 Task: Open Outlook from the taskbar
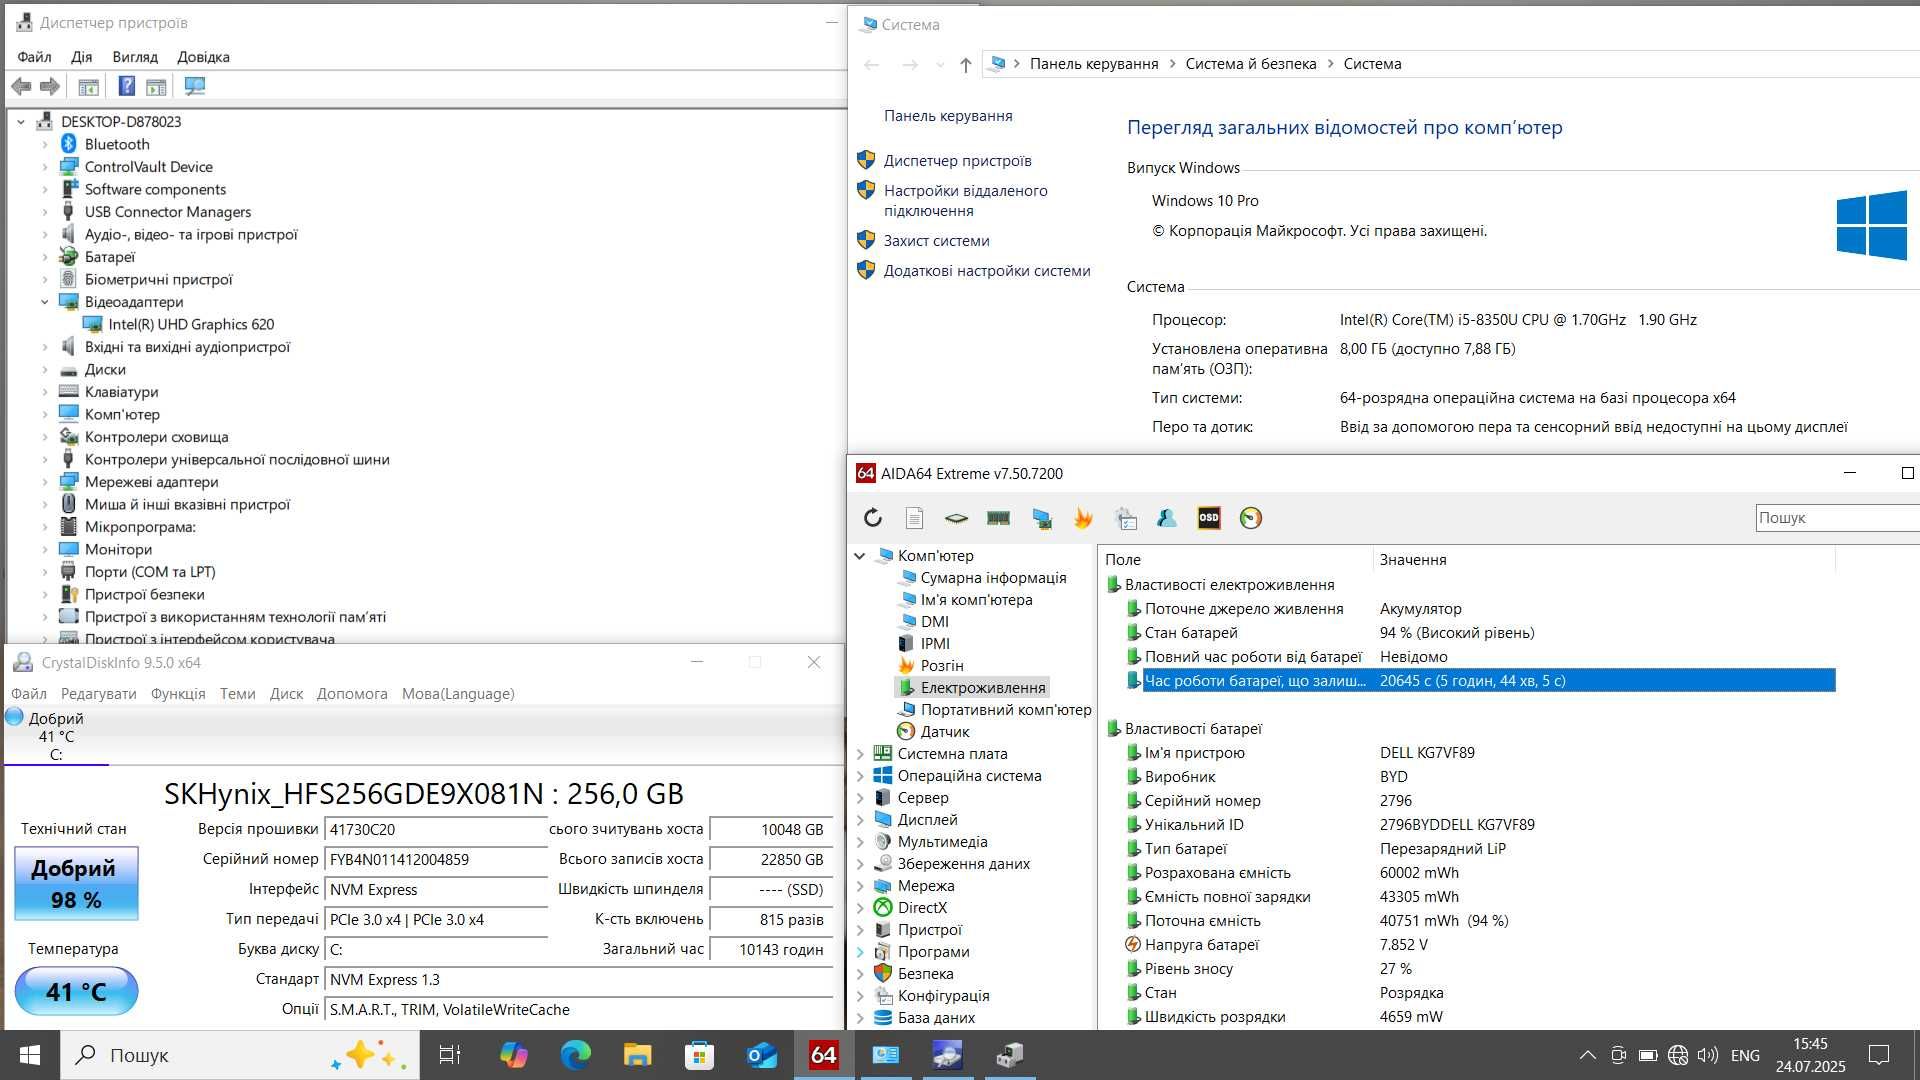pos(762,1055)
